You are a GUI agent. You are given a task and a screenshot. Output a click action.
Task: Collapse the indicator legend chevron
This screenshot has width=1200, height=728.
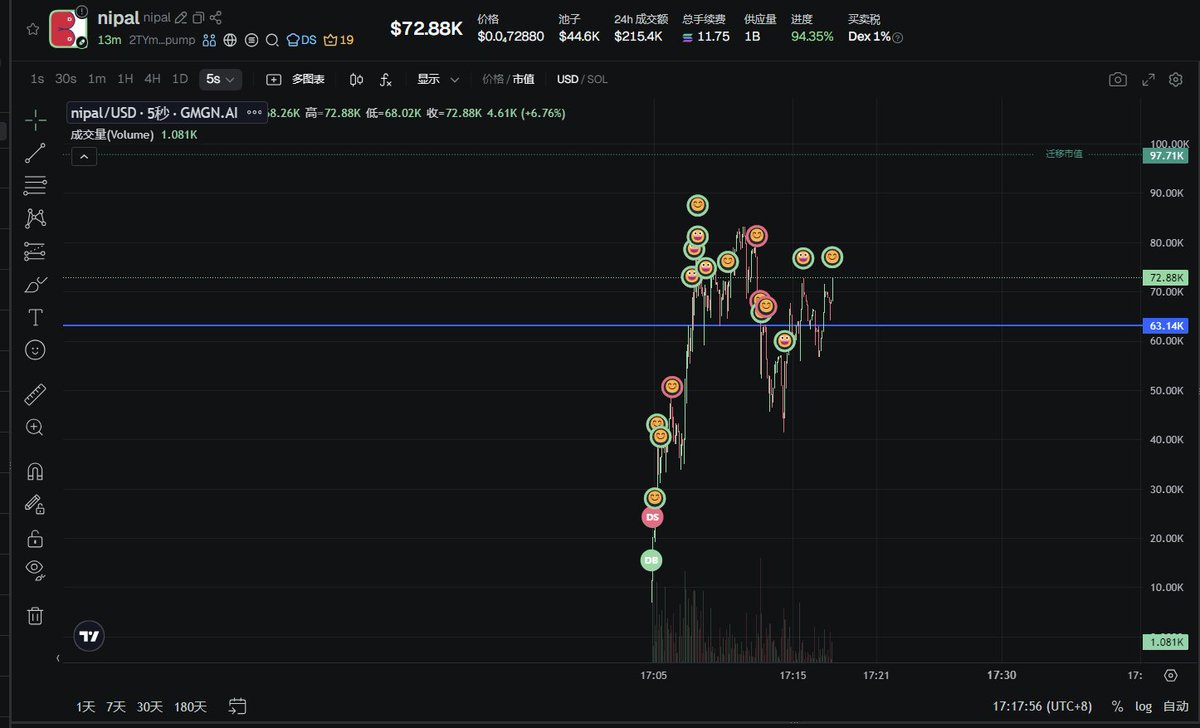pyautogui.click(x=84, y=156)
